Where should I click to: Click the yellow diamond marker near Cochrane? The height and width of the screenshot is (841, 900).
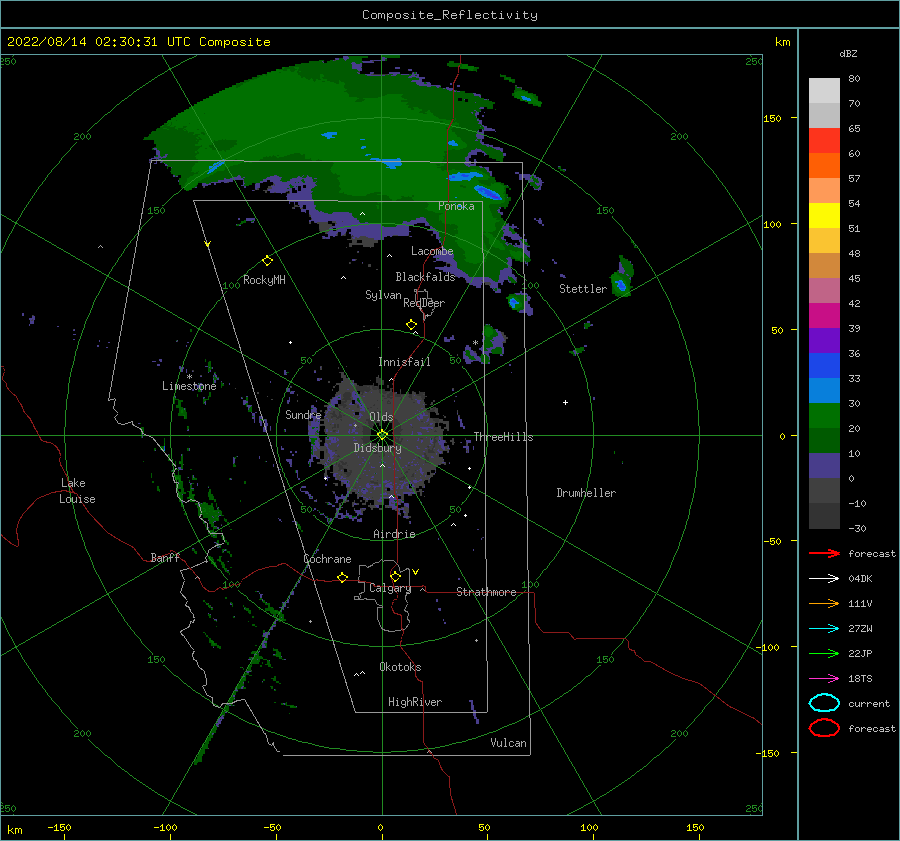click(x=343, y=577)
